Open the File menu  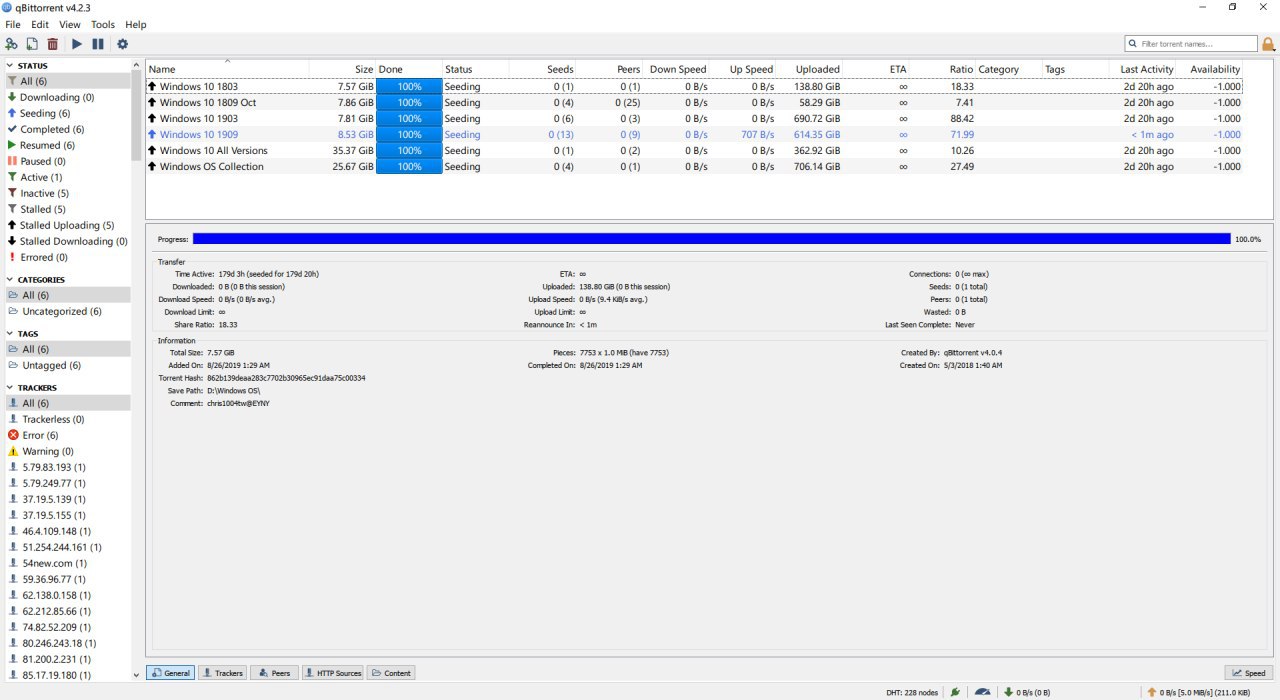coord(13,24)
